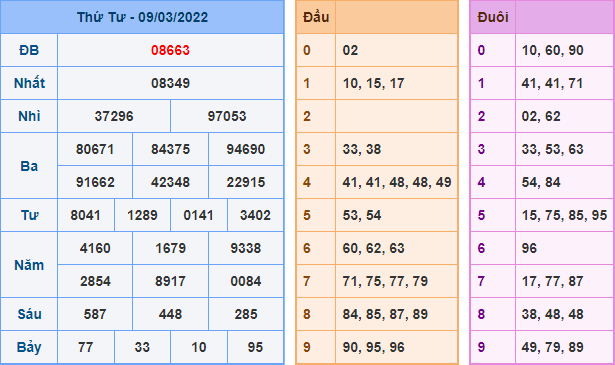Click Đầu row 3 values 33, 38

(x=362, y=149)
